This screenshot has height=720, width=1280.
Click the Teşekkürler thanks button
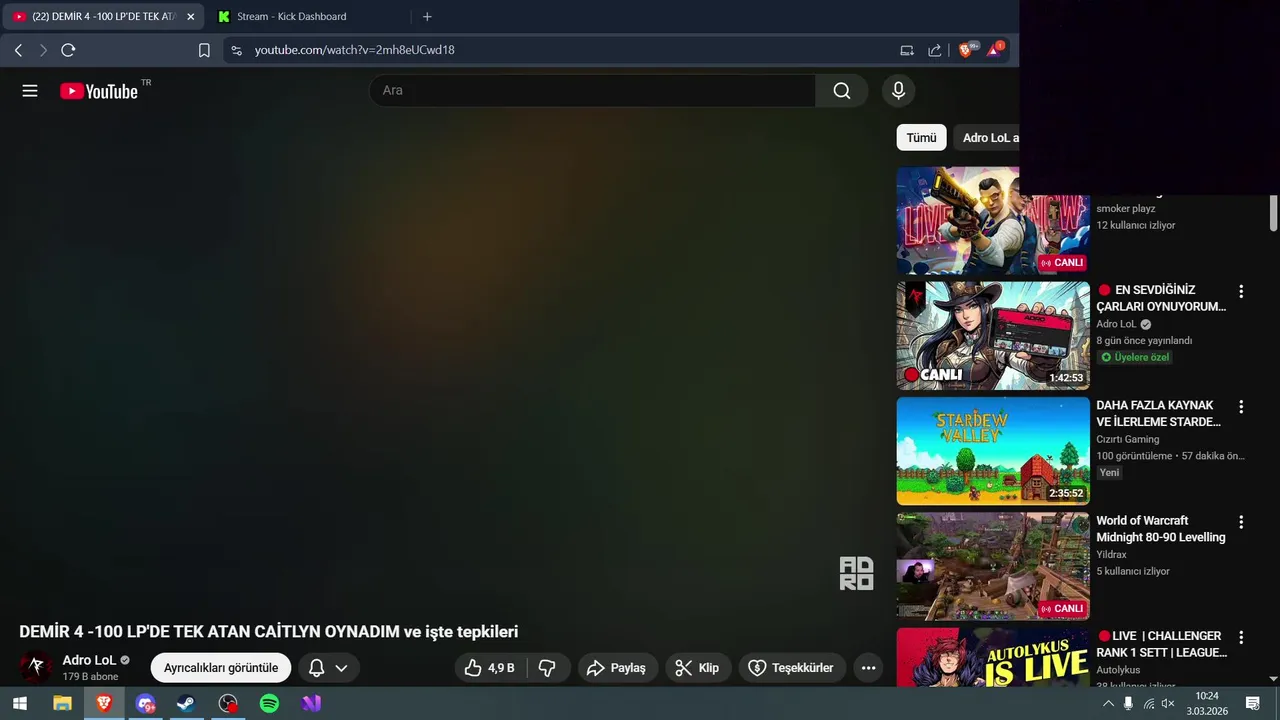[792, 668]
